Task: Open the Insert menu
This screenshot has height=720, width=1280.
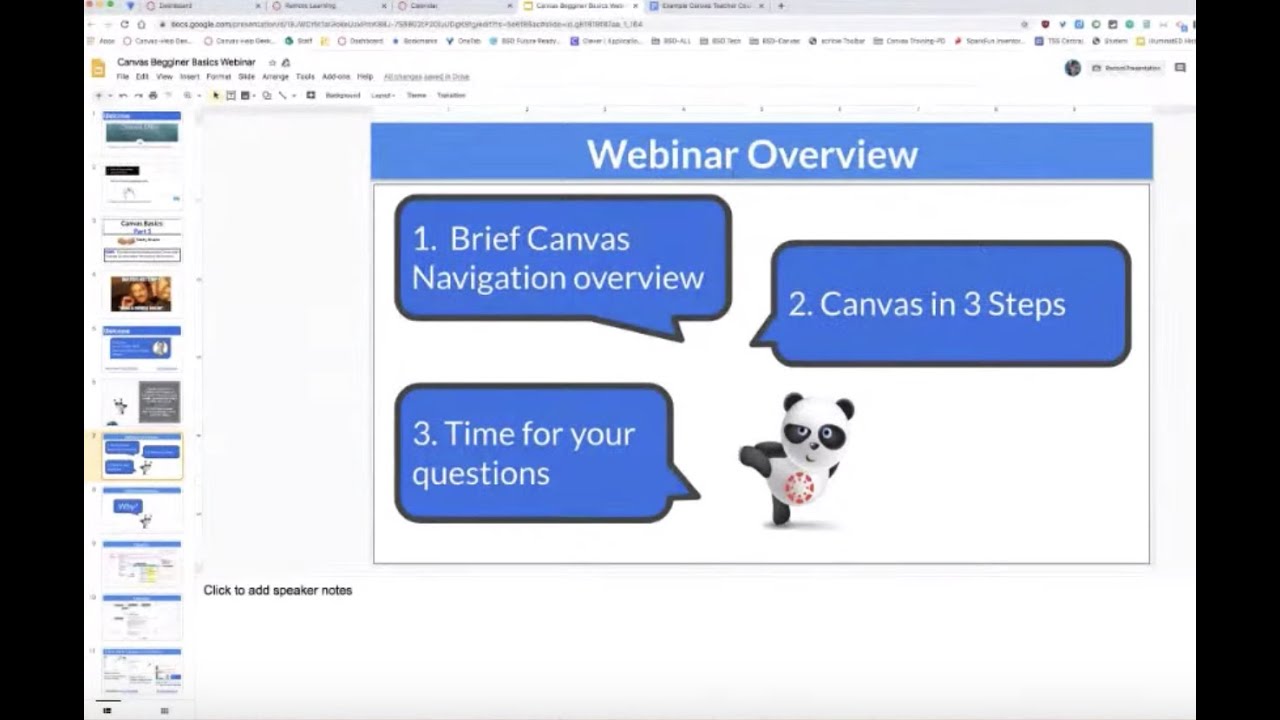Action: click(x=190, y=76)
